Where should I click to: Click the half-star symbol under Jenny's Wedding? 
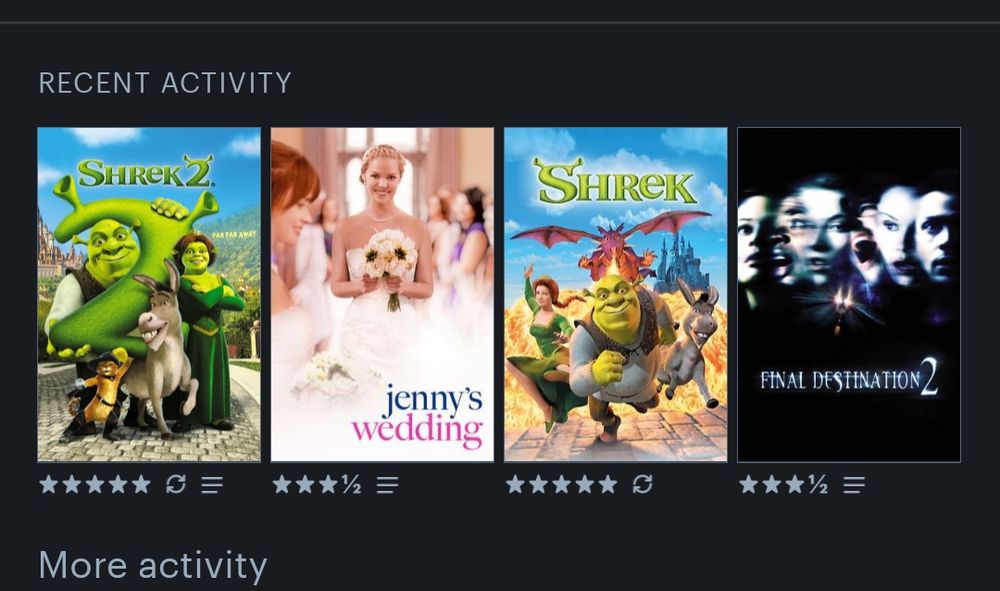click(351, 485)
